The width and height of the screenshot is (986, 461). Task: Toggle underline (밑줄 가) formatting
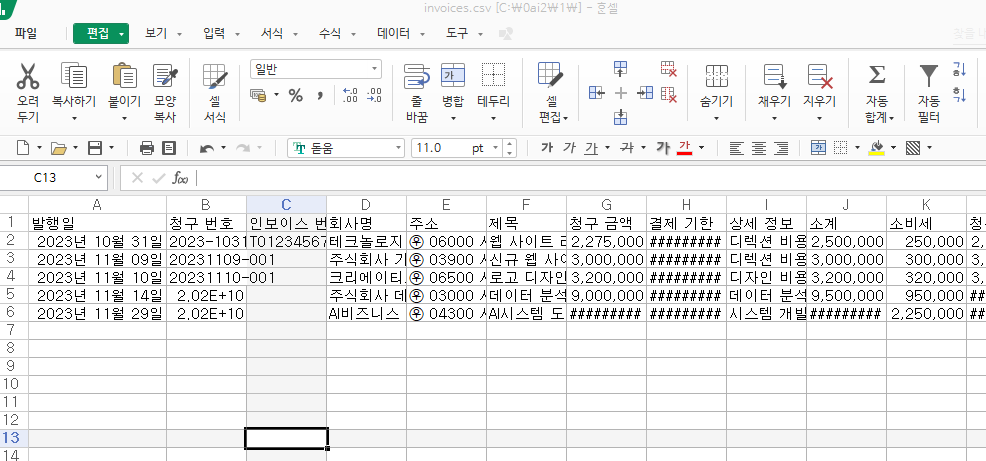590,148
